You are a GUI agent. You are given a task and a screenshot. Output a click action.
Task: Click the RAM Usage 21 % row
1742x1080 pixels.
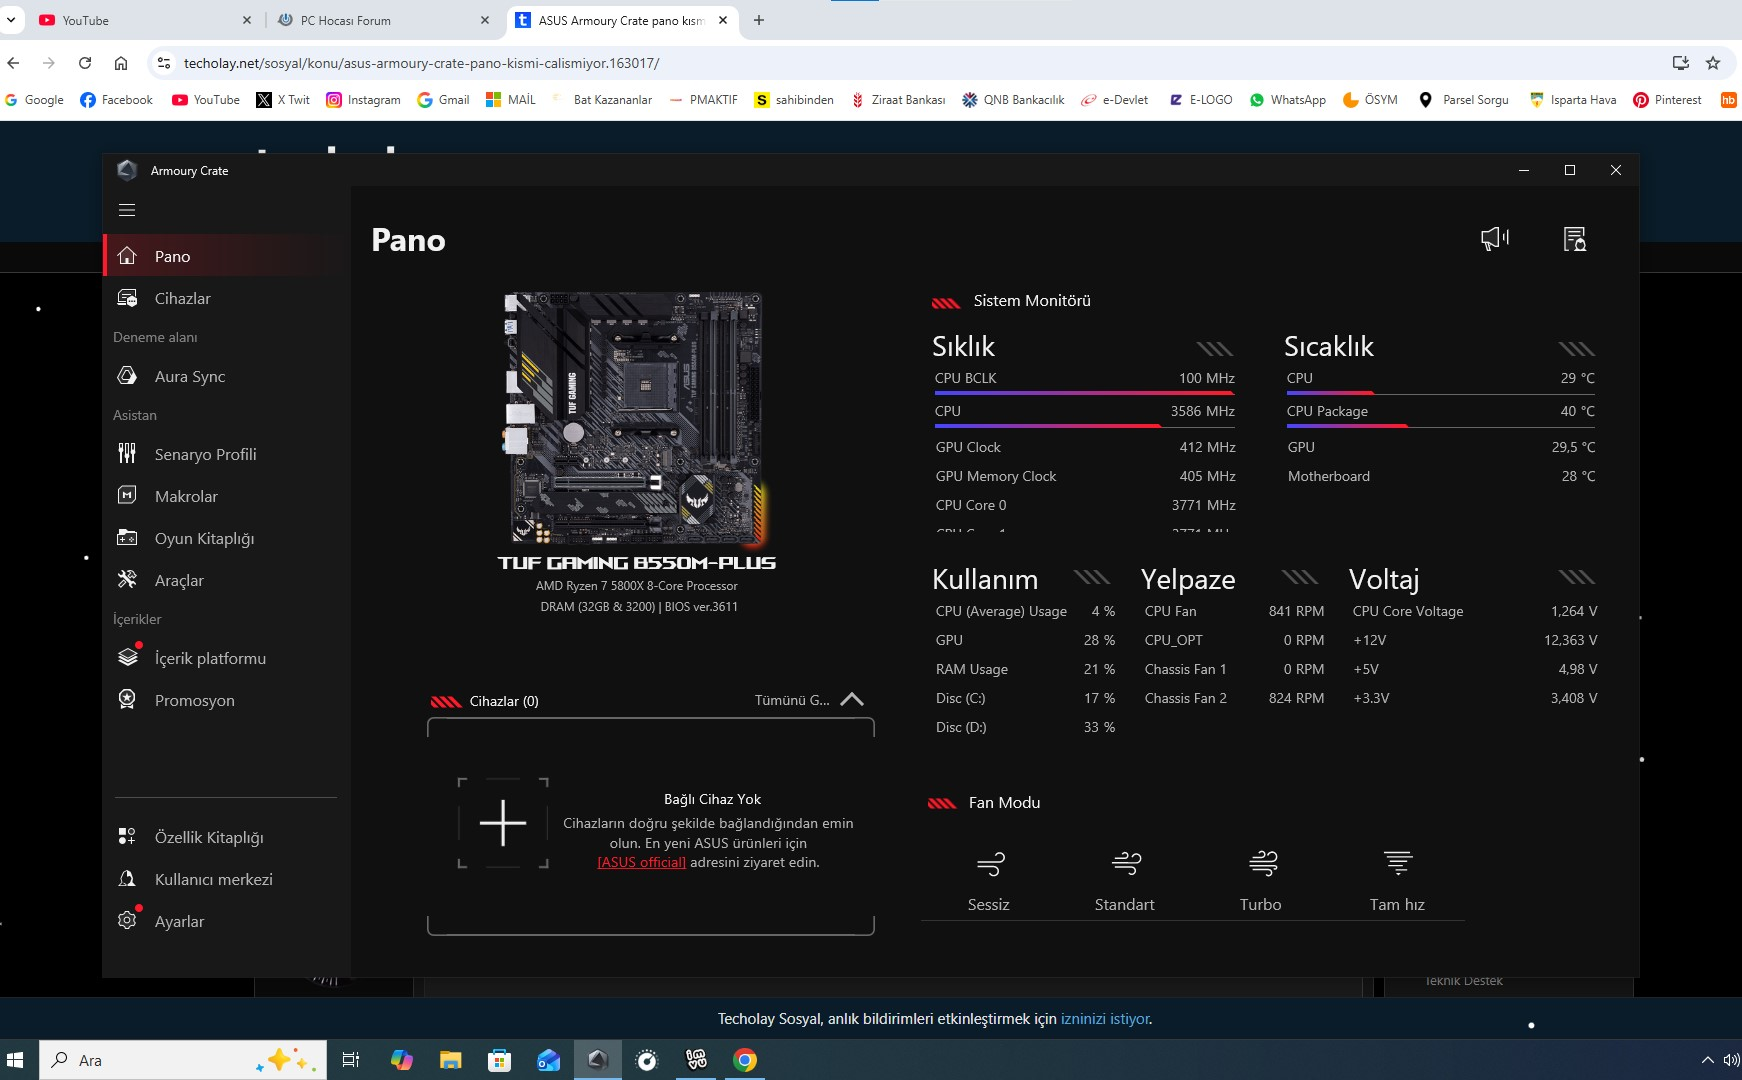click(x=1025, y=669)
